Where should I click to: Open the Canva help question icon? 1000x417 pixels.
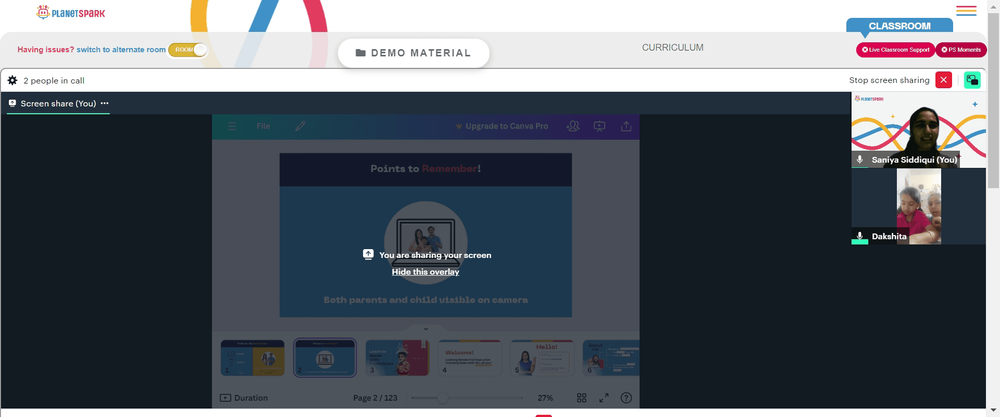(626, 397)
